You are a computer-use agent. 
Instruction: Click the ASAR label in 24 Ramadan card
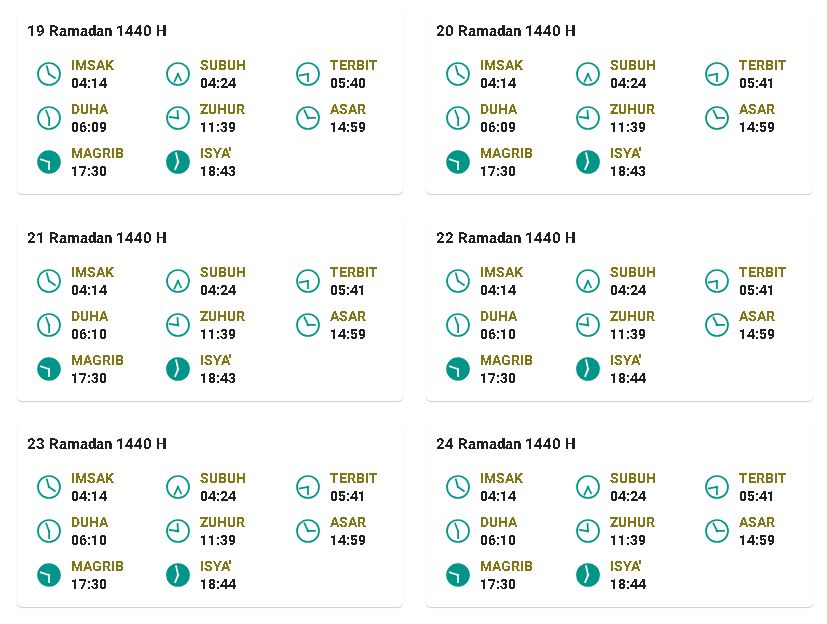coord(756,522)
